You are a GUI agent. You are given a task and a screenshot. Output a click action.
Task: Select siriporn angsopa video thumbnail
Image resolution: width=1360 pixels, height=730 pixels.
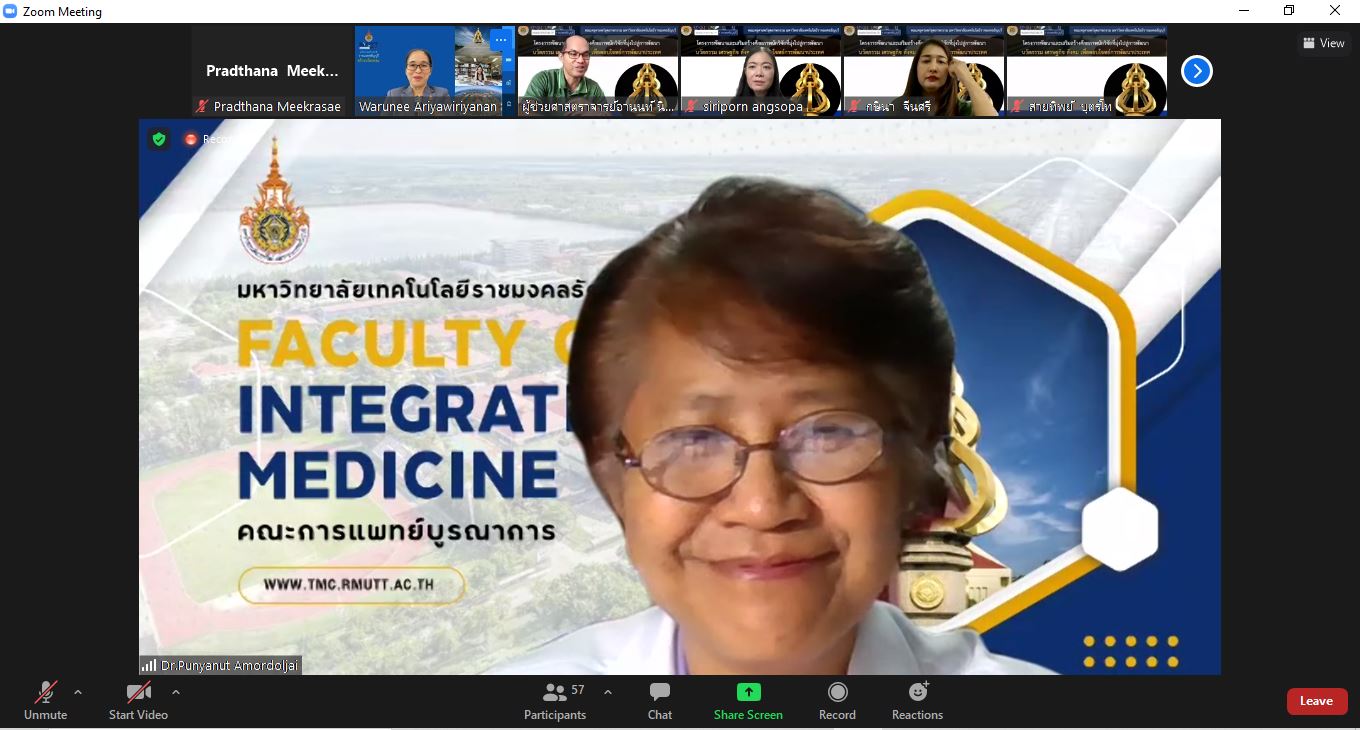pos(761,71)
